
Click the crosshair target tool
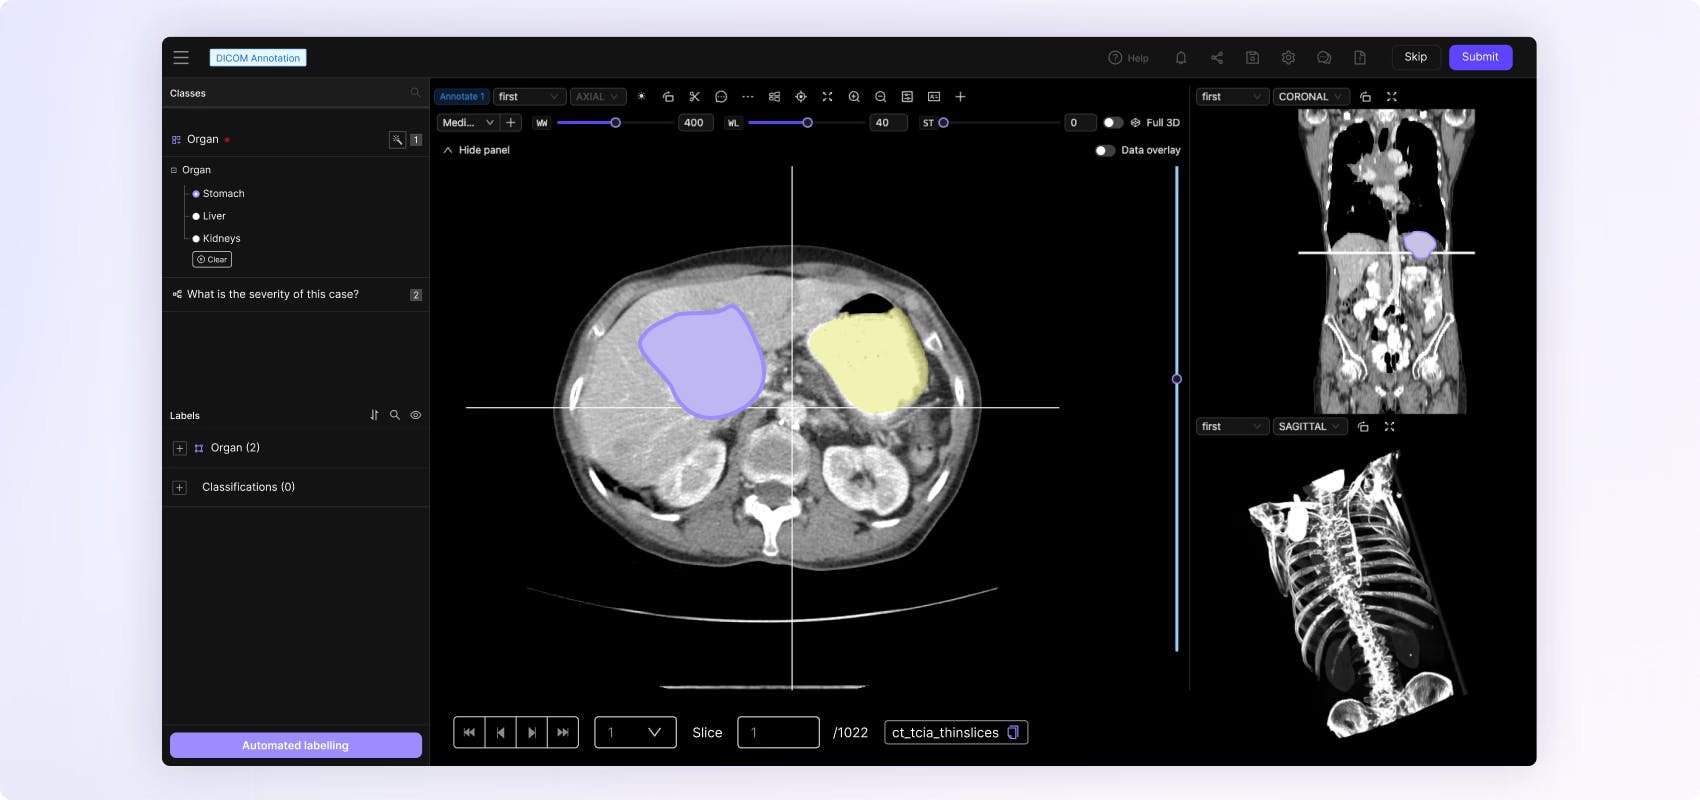[x=801, y=97]
